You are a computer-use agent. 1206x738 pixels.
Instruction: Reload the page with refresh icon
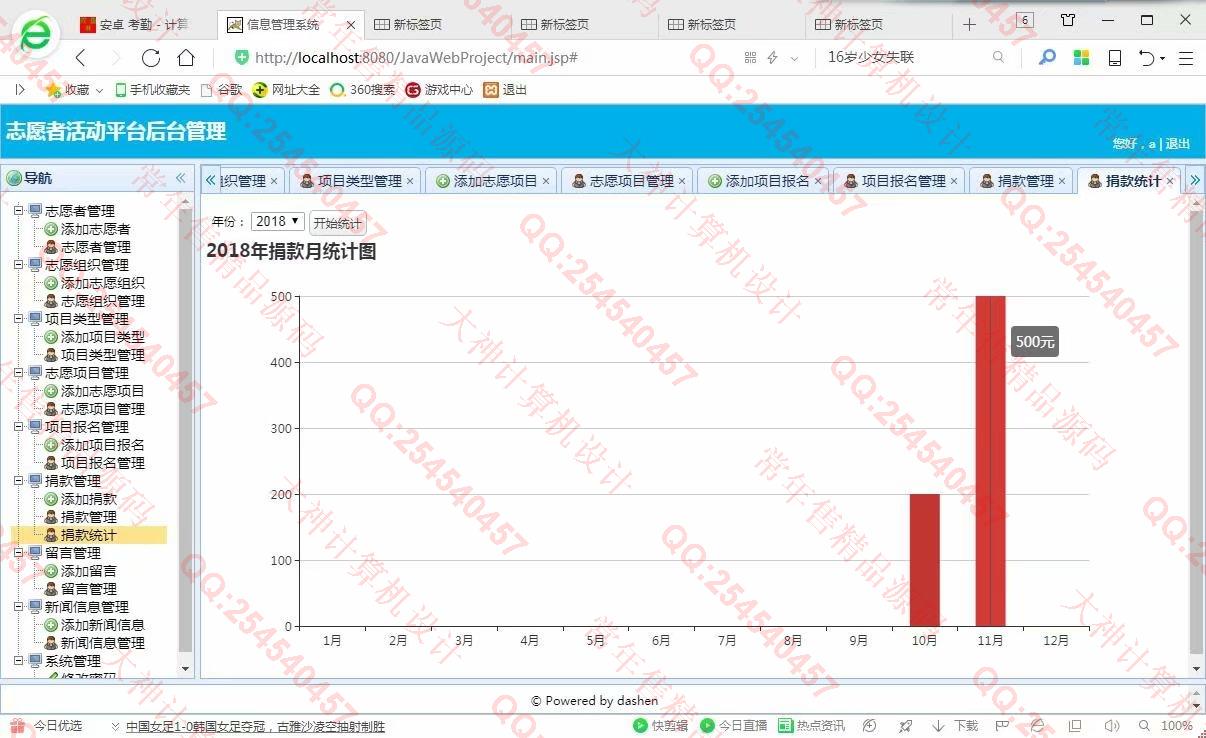tap(150, 58)
